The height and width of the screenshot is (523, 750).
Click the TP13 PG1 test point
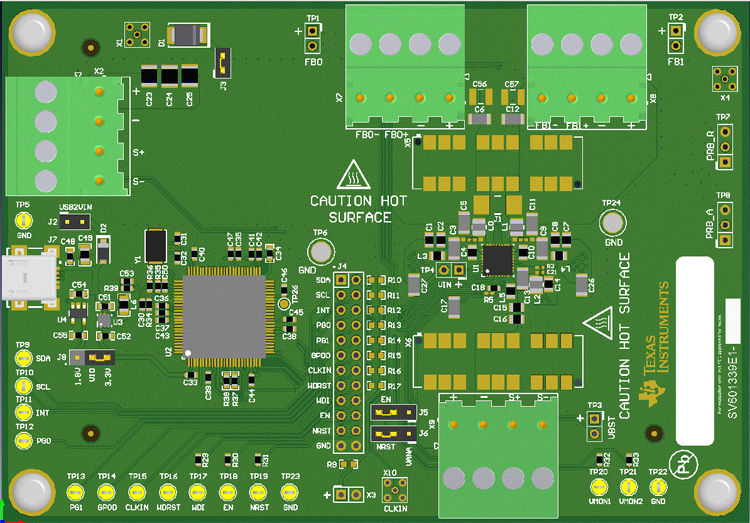pyautogui.click(x=76, y=492)
